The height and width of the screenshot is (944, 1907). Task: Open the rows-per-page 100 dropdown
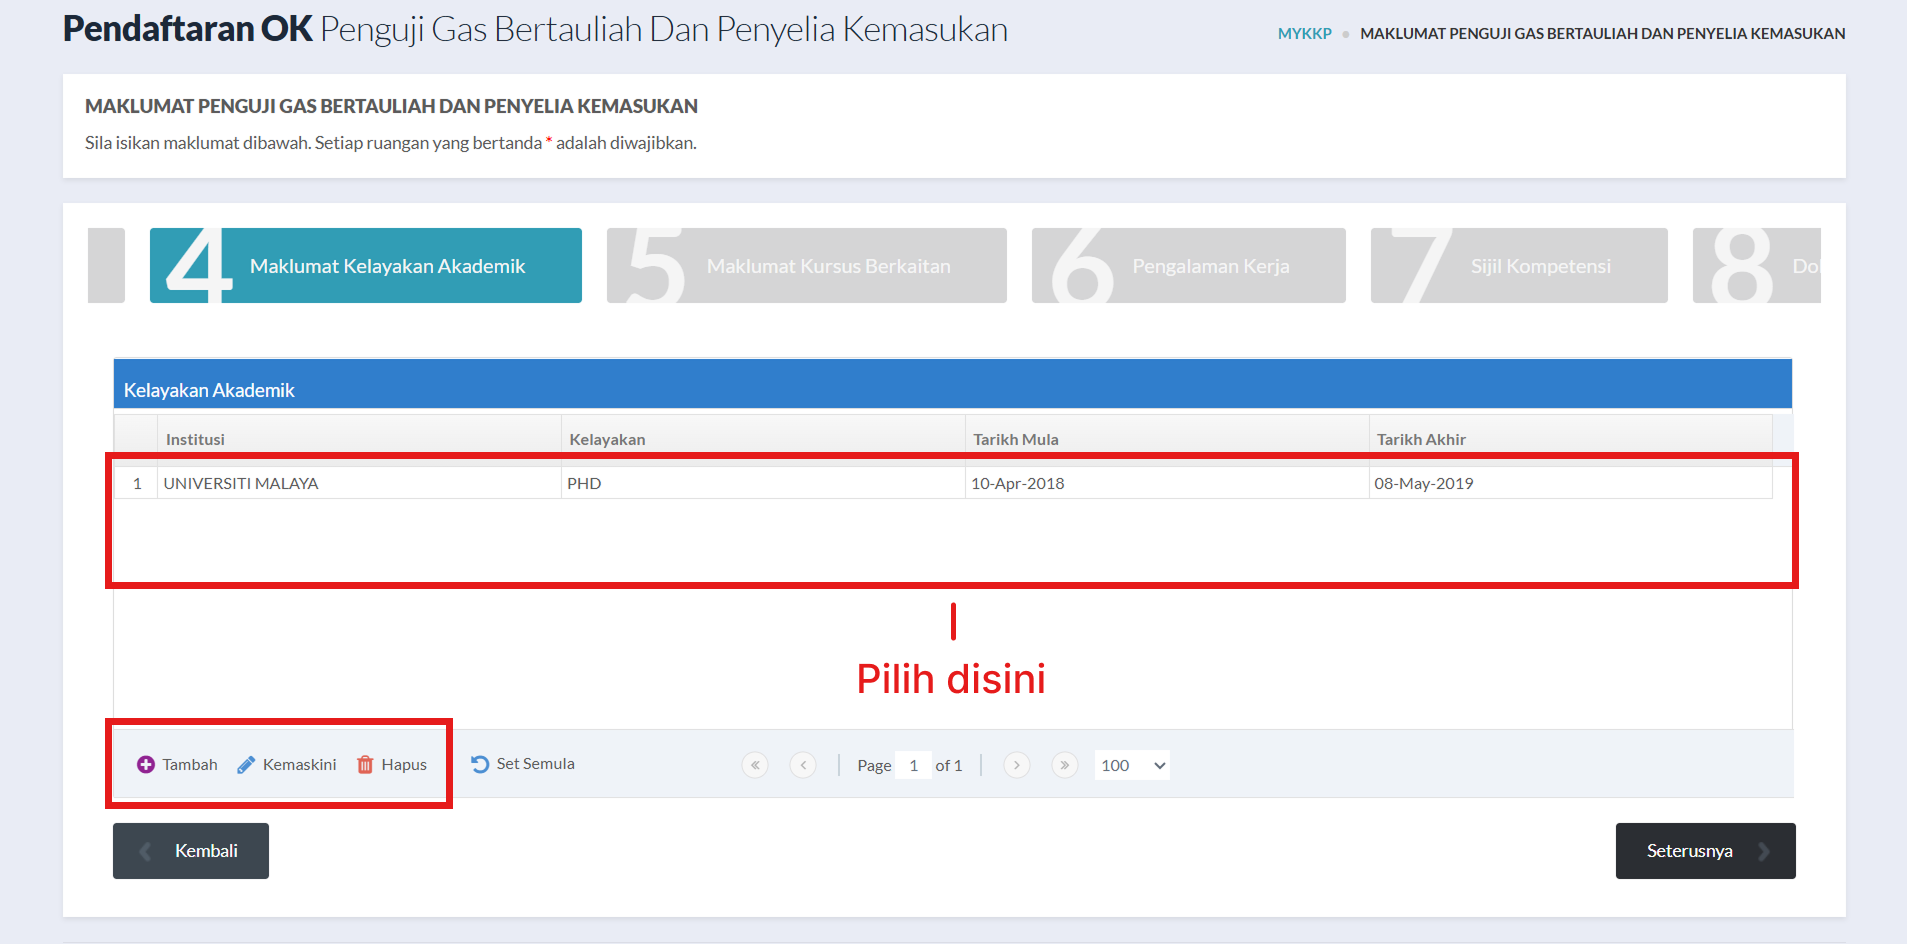point(1132,766)
